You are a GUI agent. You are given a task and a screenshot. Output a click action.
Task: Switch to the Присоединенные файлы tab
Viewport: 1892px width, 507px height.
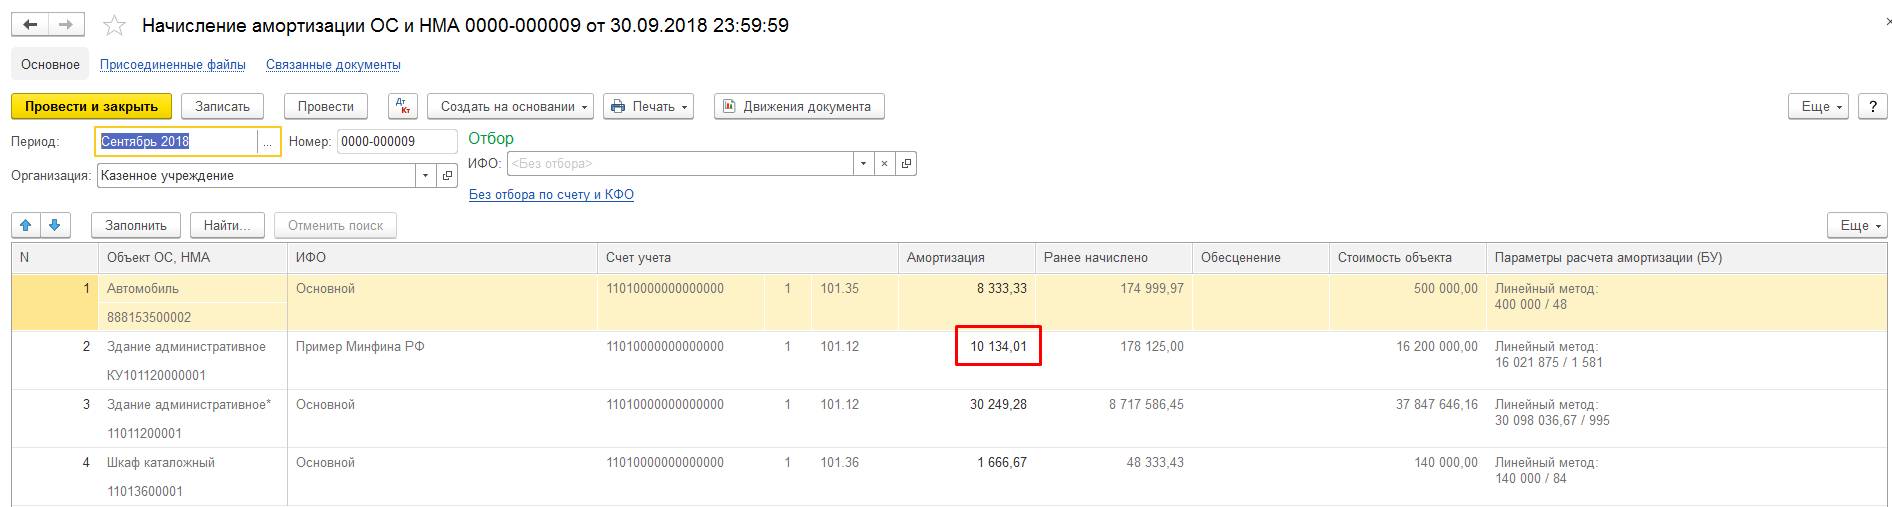172,65
